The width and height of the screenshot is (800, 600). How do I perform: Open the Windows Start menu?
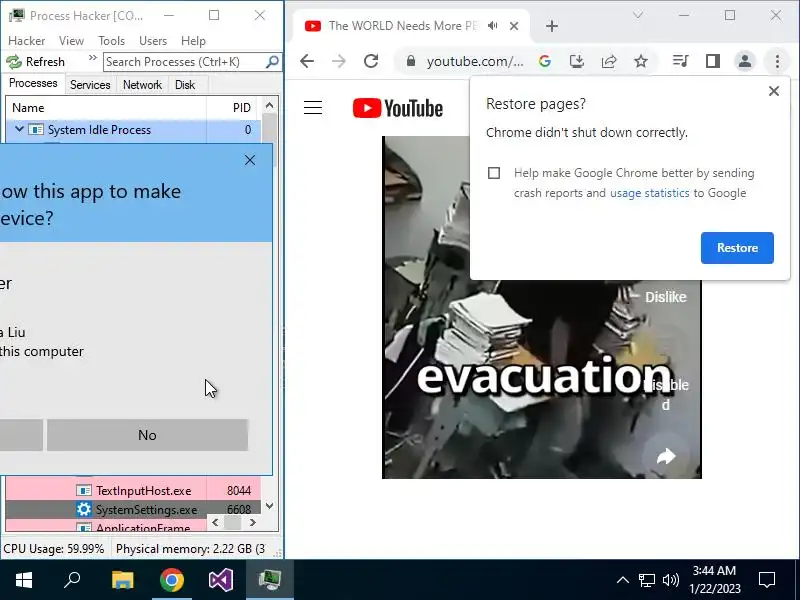(x=23, y=580)
